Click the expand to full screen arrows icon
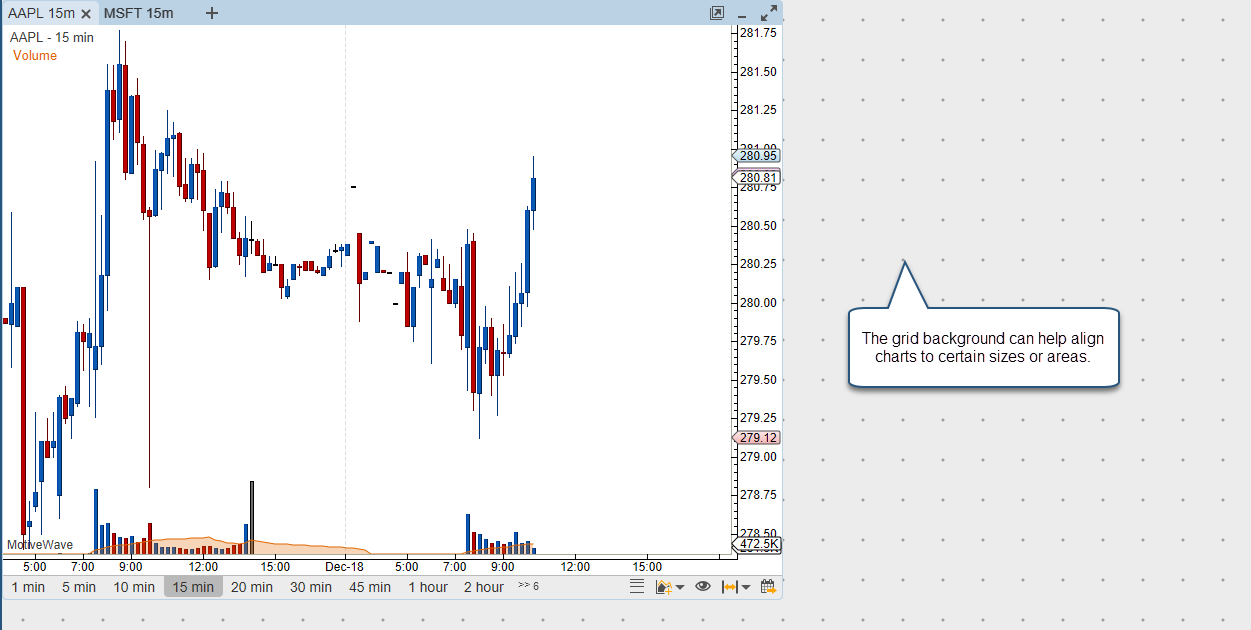The image size is (1251, 630). tap(769, 13)
